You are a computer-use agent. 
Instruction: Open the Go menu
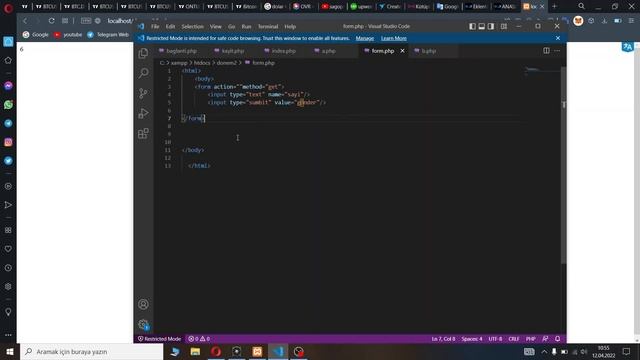coord(231,27)
